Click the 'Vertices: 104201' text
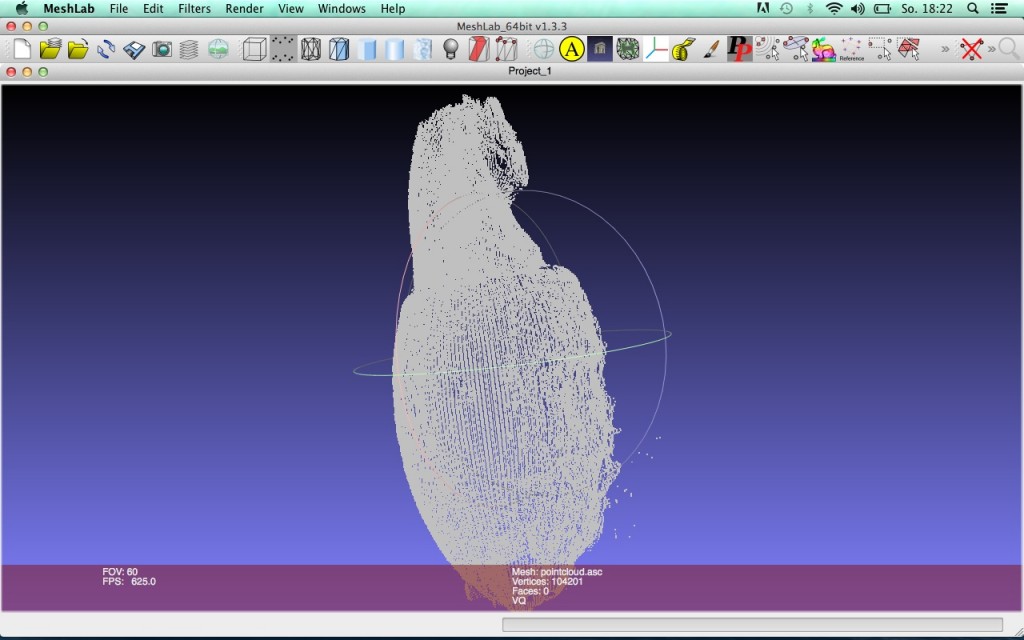The width and height of the screenshot is (1024, 640). pyautogui.click(x=547, y=581)
